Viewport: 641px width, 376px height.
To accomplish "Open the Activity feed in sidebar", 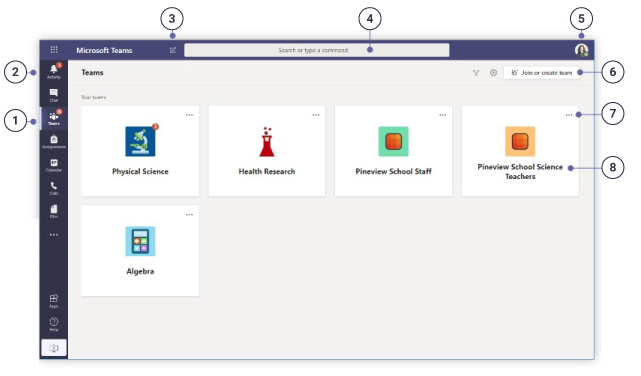I will [x=54, y=71].
